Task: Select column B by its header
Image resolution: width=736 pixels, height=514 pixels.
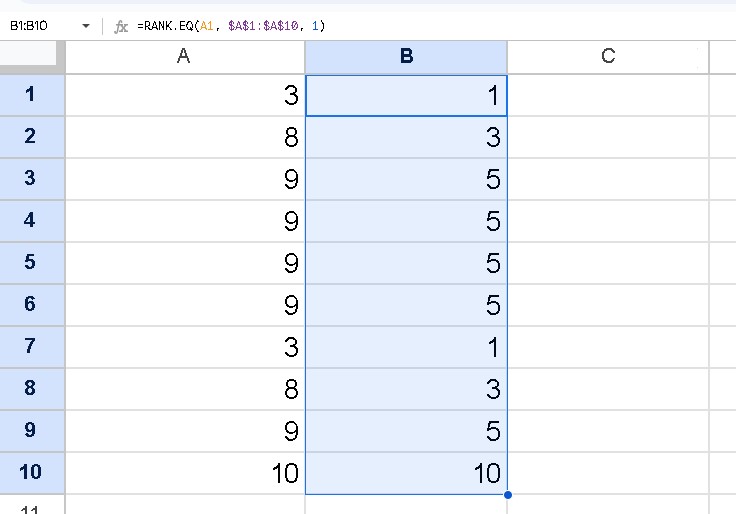Action: [x=406, y=57]
